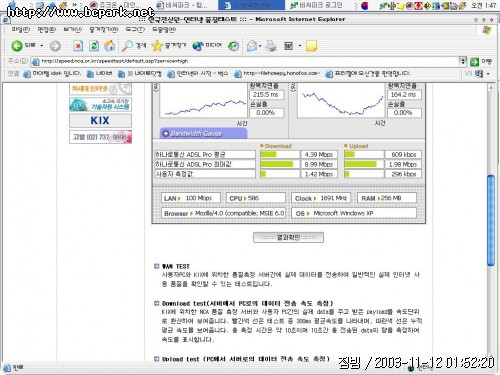The image size is (500, 375).
Task: Open the Home page house icon
Action: 110,46
